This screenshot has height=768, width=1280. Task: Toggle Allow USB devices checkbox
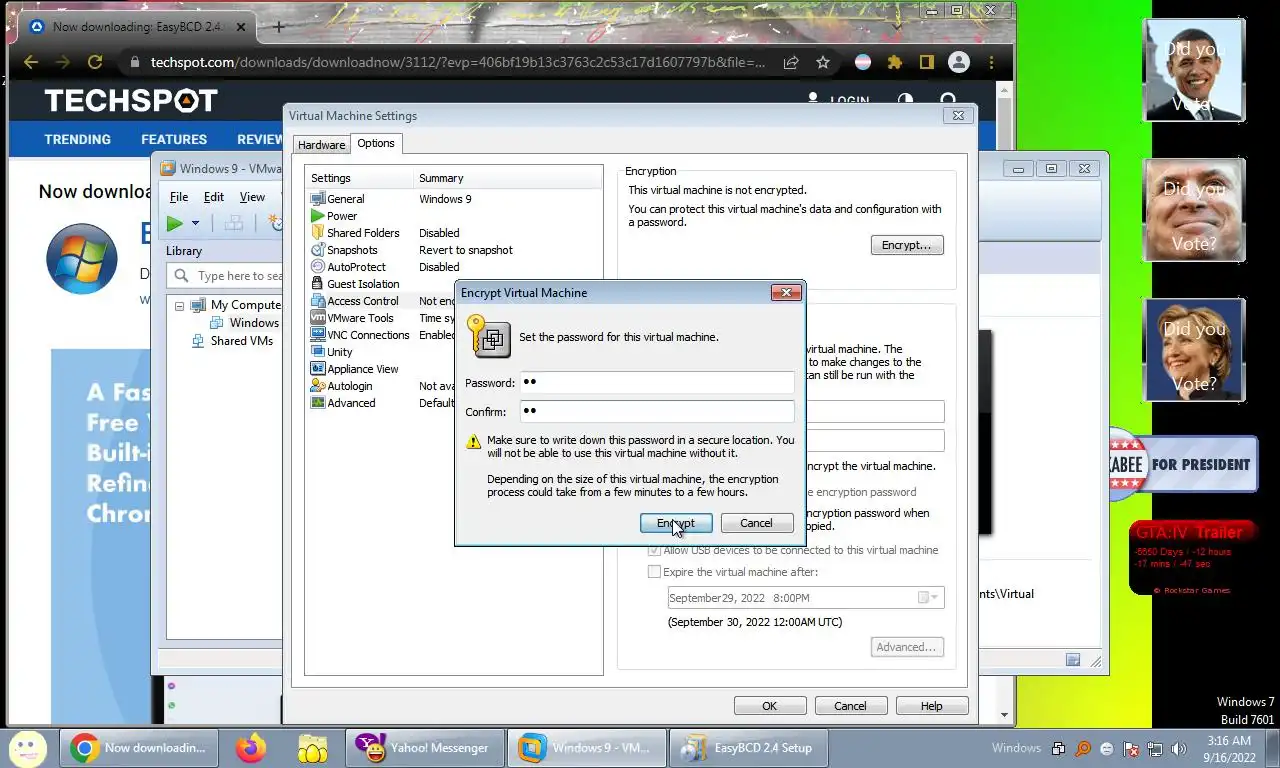654,550
